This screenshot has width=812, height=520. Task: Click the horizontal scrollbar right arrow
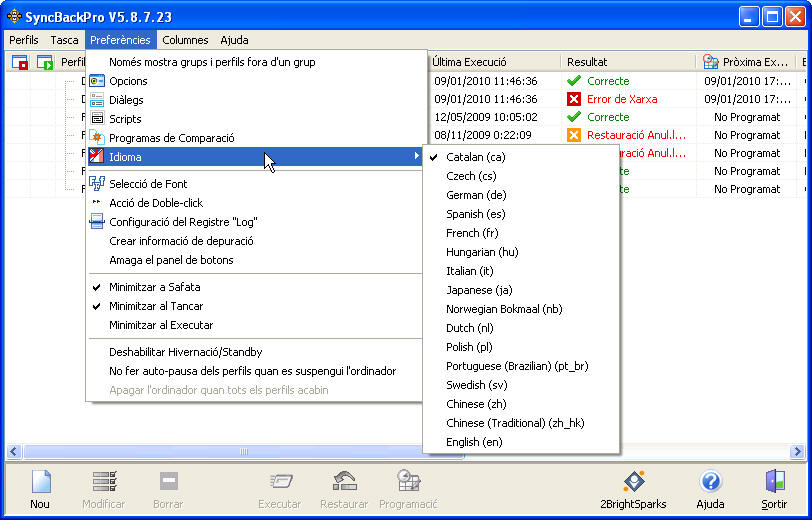[798, 452]
